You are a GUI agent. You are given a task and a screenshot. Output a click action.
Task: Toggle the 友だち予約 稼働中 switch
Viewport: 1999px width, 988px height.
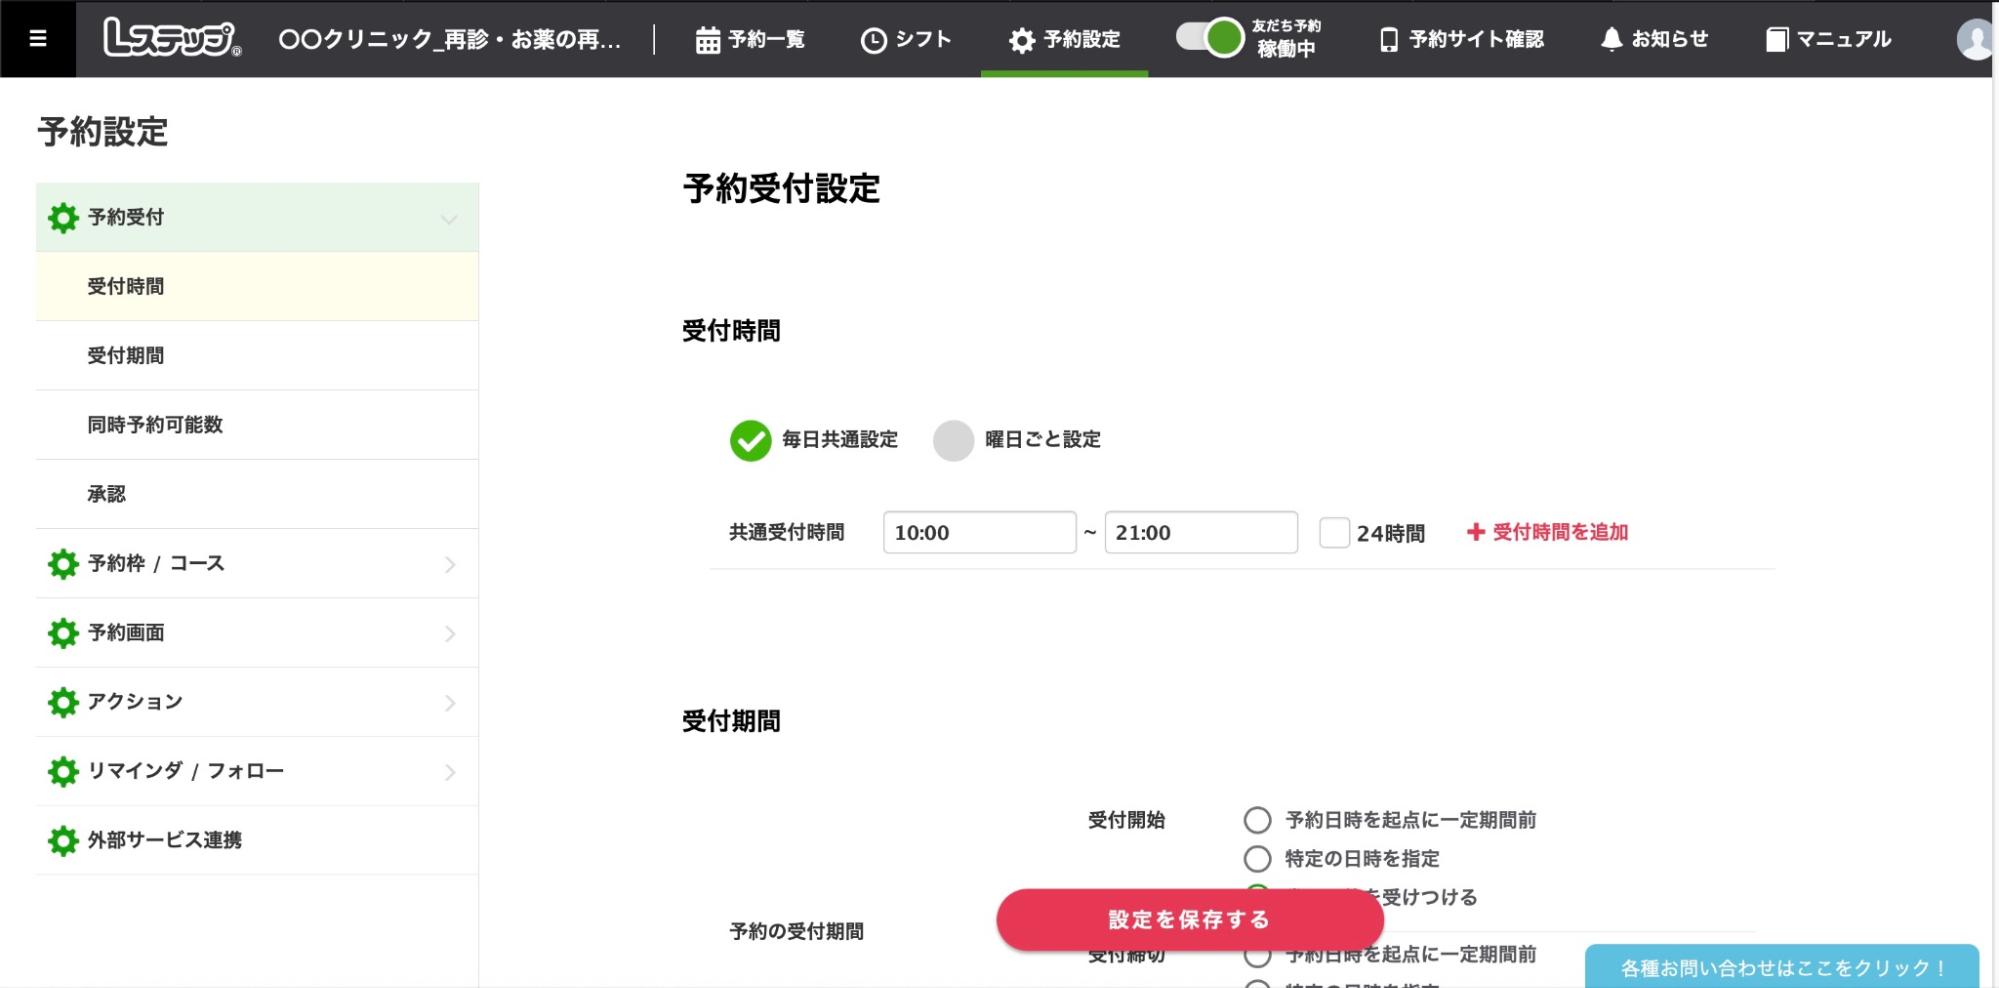pyautogui.click(x=1209, y=38)
